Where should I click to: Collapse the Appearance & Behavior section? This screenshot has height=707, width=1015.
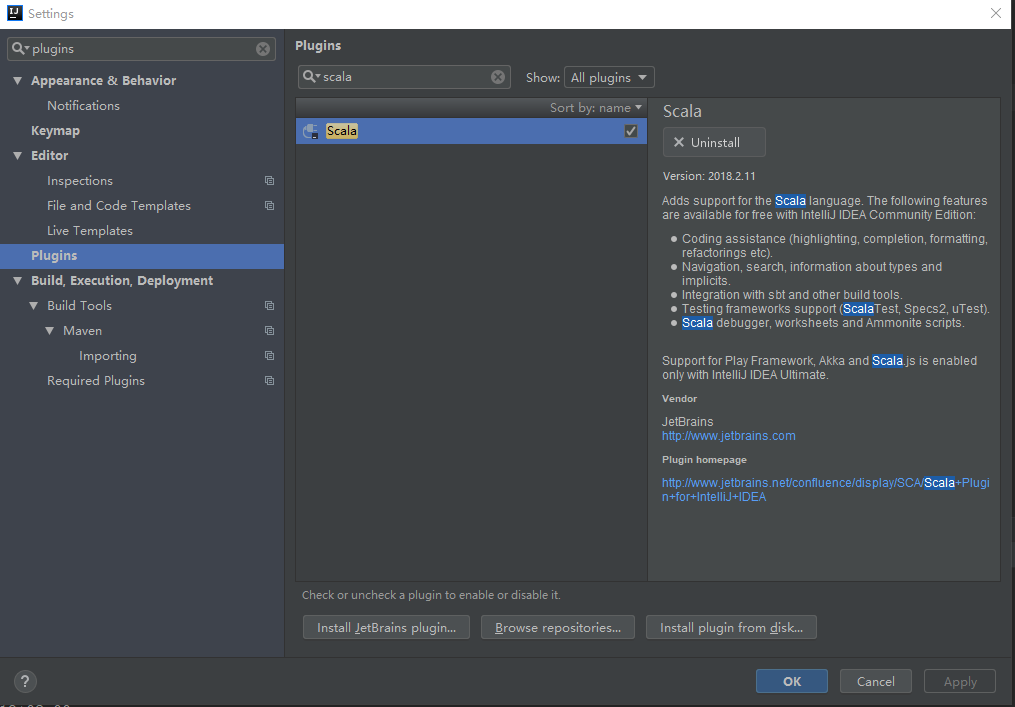click(x=17, y=81)
